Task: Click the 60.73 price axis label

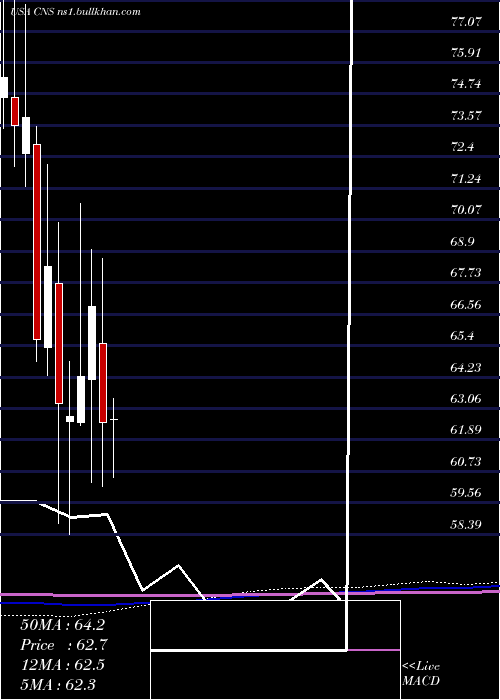Action: click(x=467, y=462)
